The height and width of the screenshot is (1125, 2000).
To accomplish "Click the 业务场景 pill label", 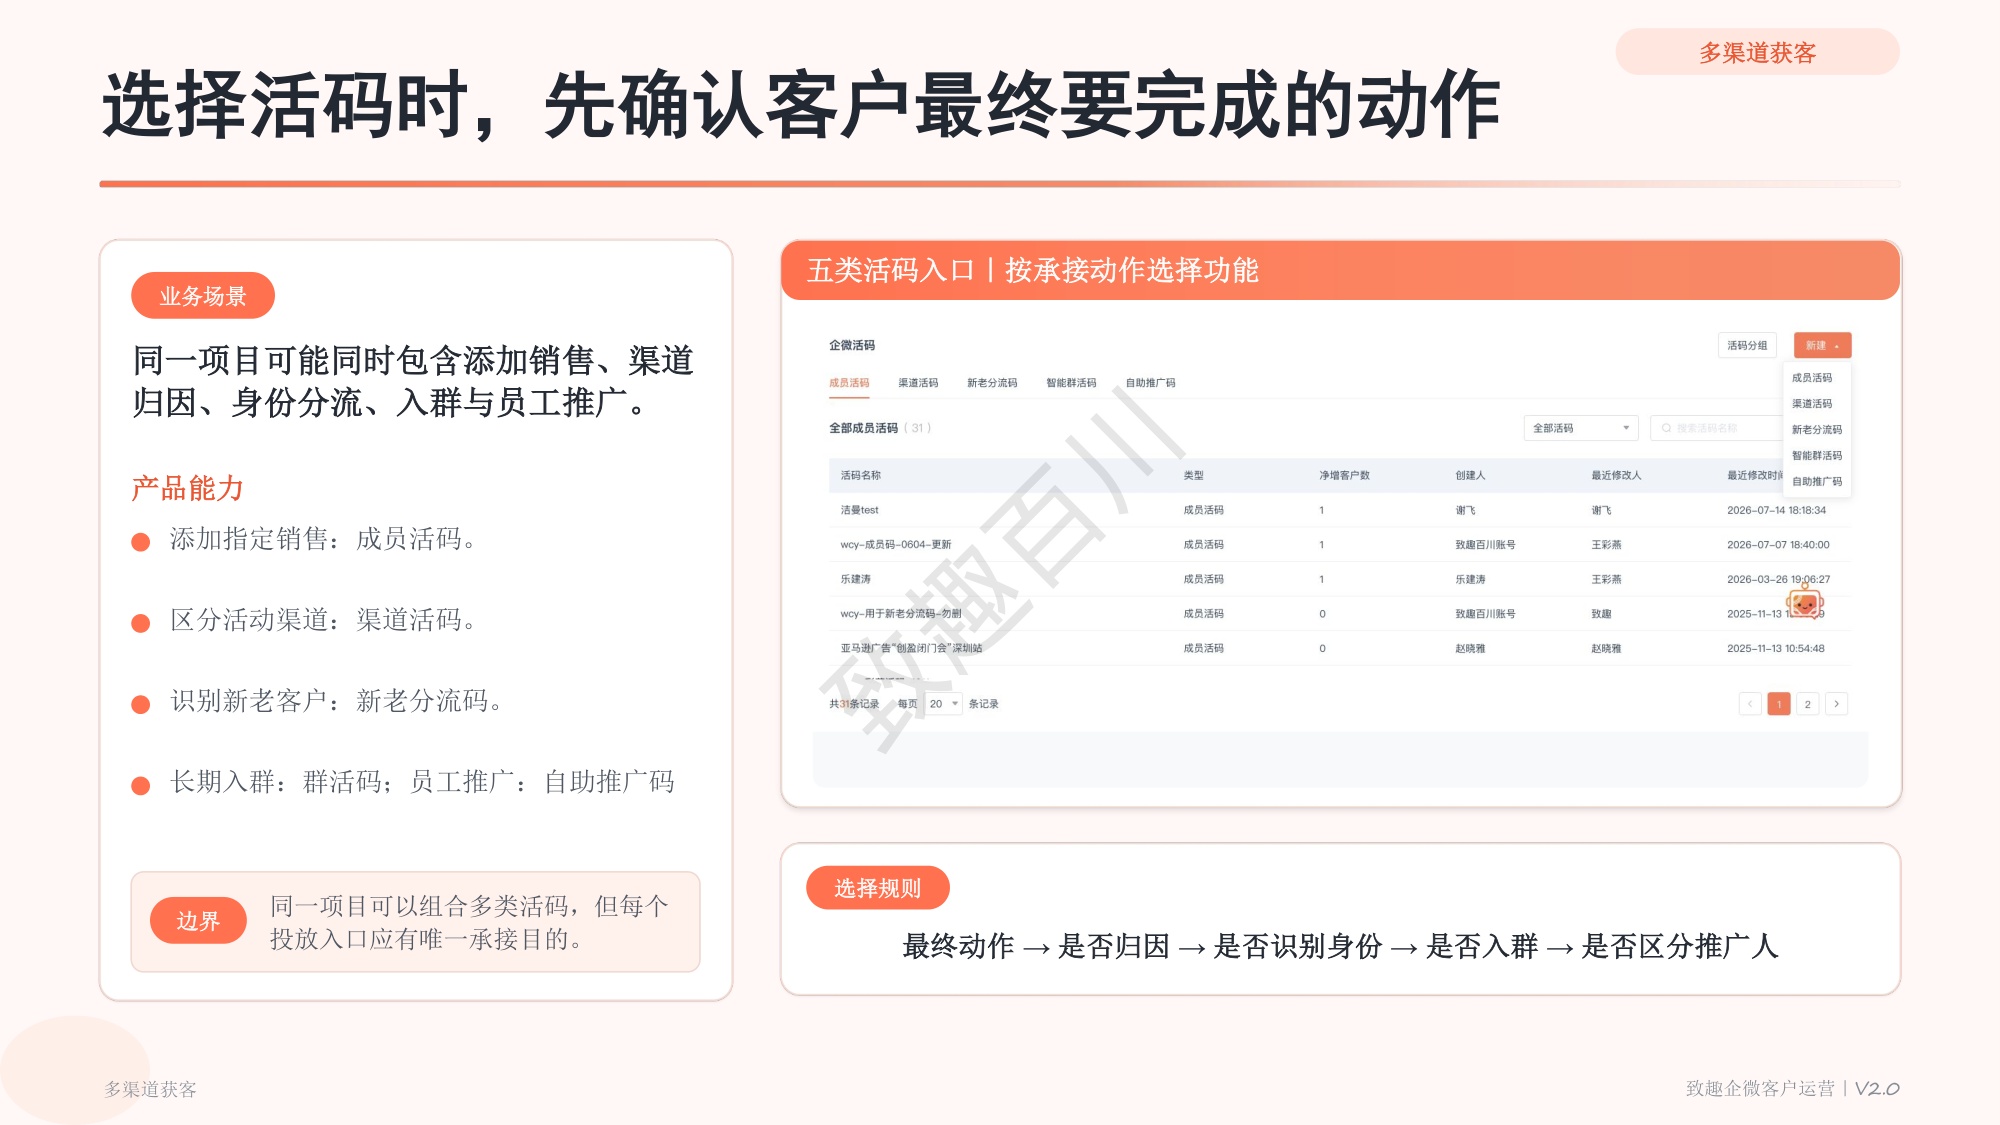I will pyautogui.click(x=202, y=296).
